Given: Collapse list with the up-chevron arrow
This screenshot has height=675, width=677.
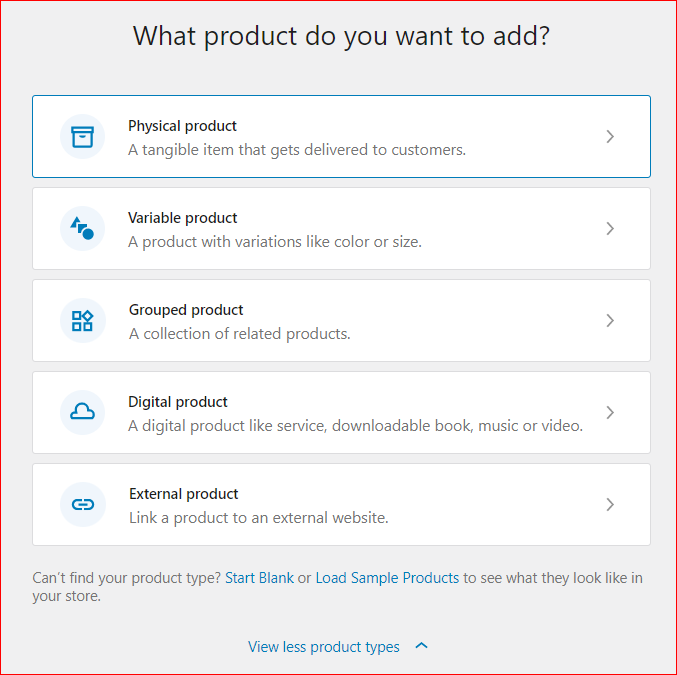Looking at the screenshot, I should (421, 646).
